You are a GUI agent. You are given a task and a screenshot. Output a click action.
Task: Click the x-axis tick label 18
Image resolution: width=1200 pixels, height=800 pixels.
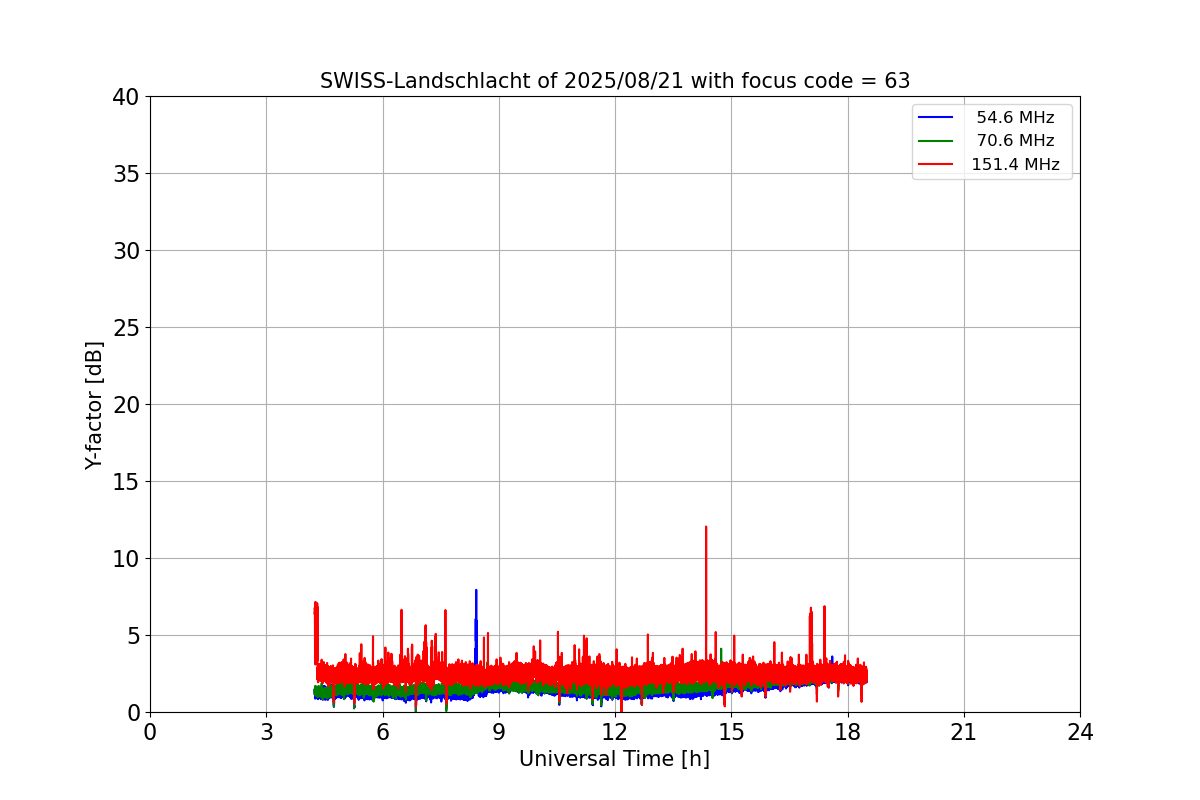pyautogui.click(x=848, y=732)
